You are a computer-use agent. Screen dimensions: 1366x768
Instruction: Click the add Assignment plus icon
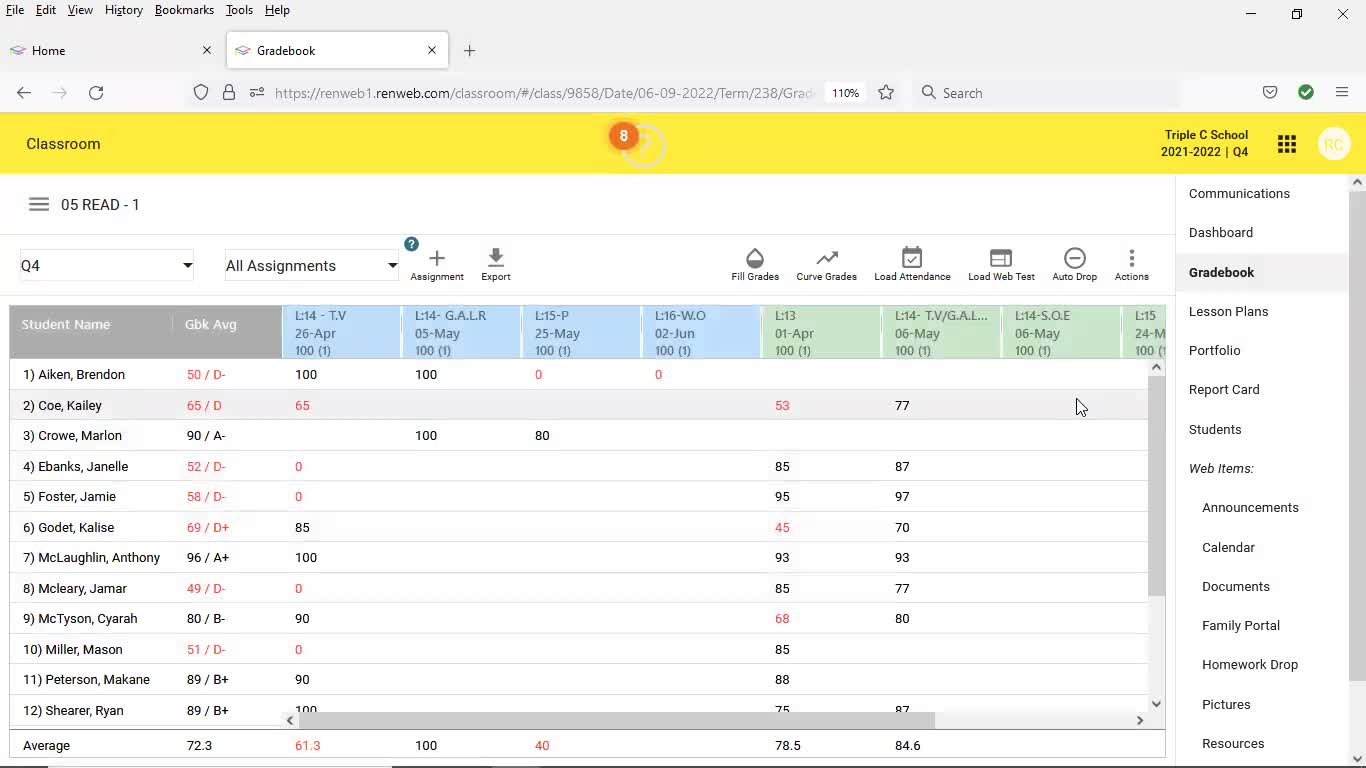click(437, 258)
